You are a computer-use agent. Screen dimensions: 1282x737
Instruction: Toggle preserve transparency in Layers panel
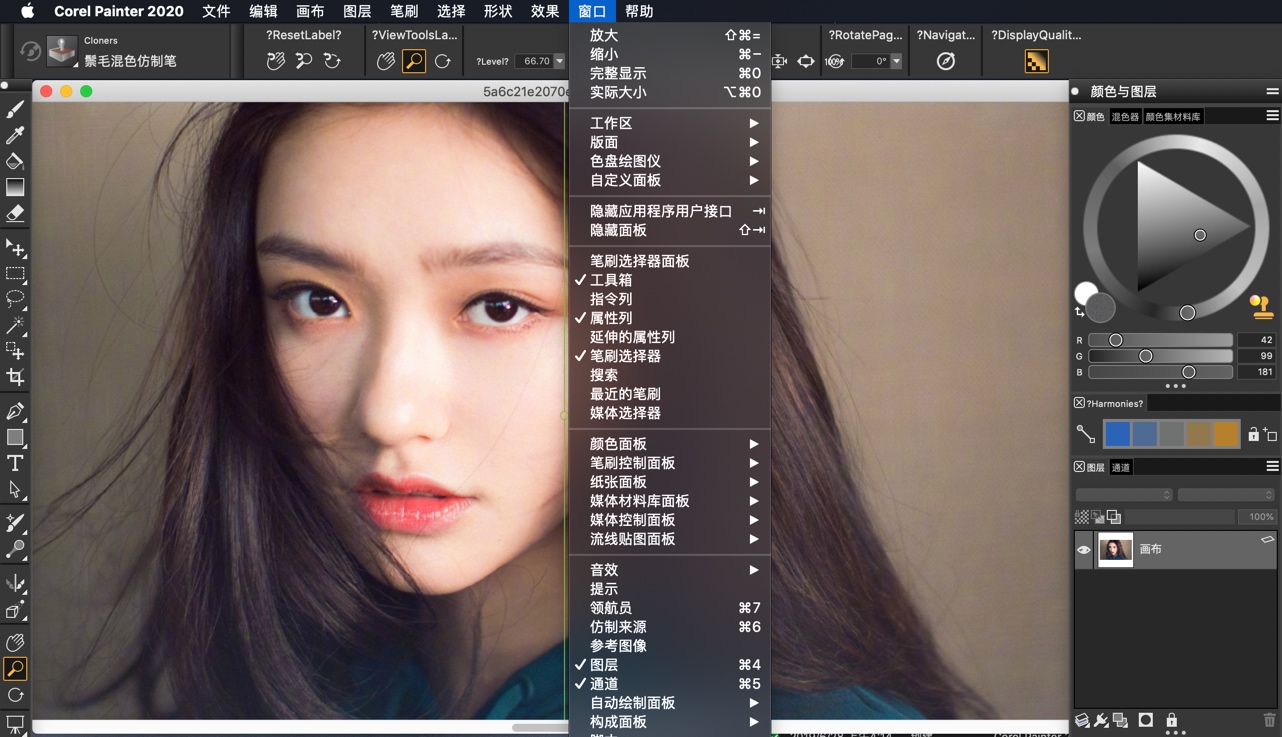coord(1082,517)
